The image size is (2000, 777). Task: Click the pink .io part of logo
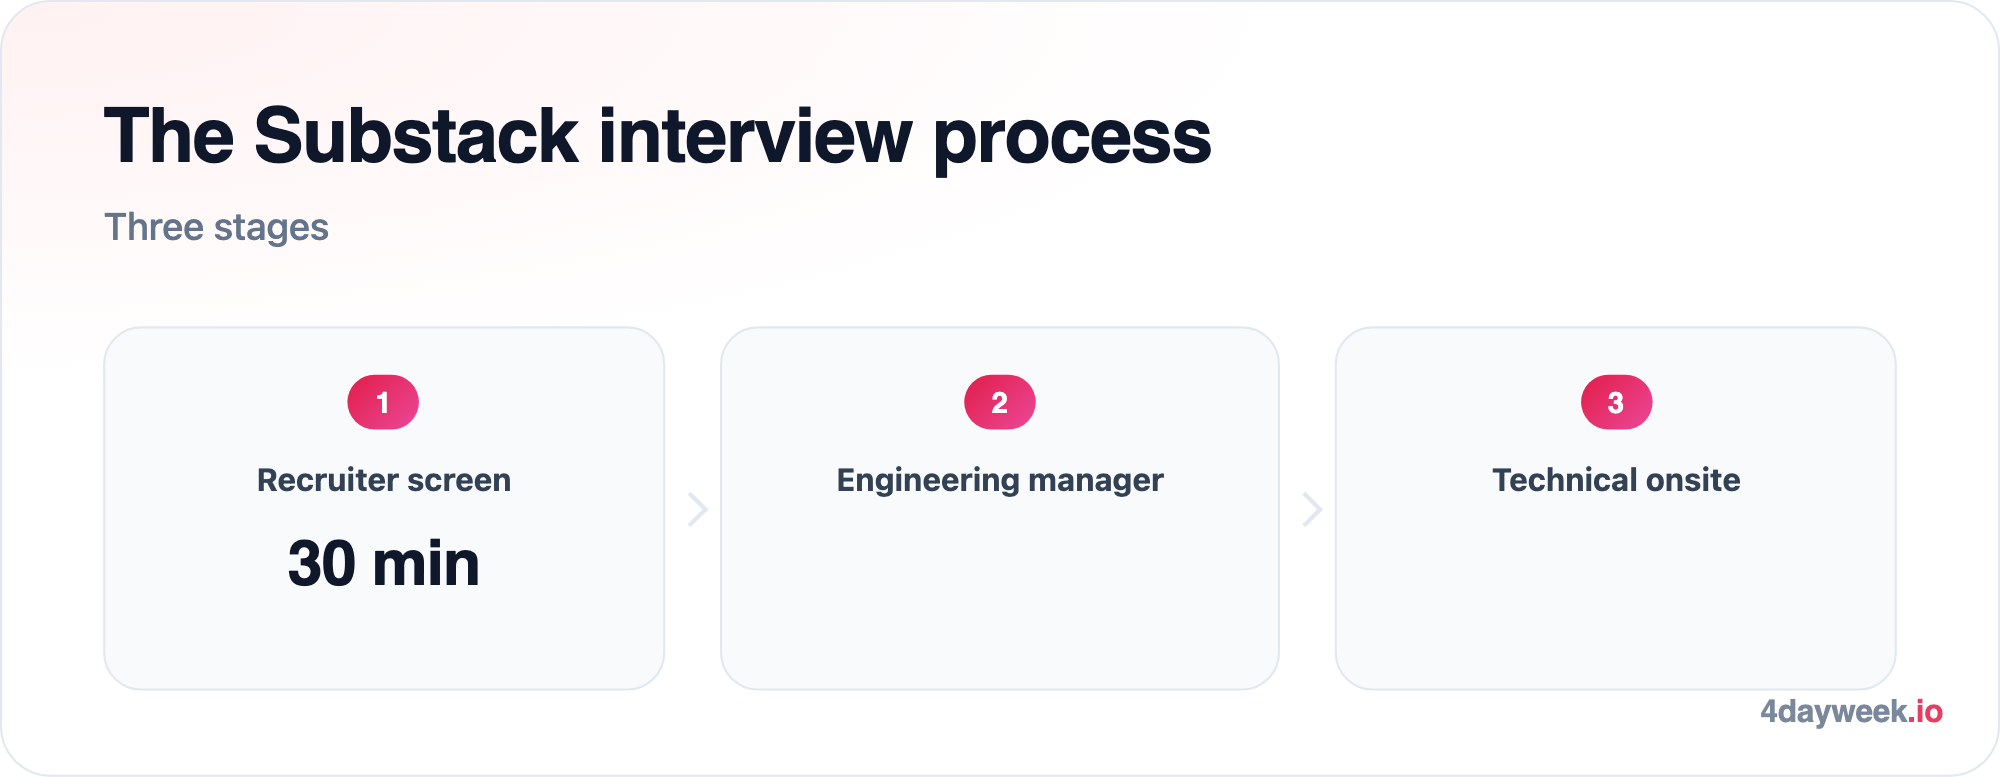click(x=1925, y=712)
